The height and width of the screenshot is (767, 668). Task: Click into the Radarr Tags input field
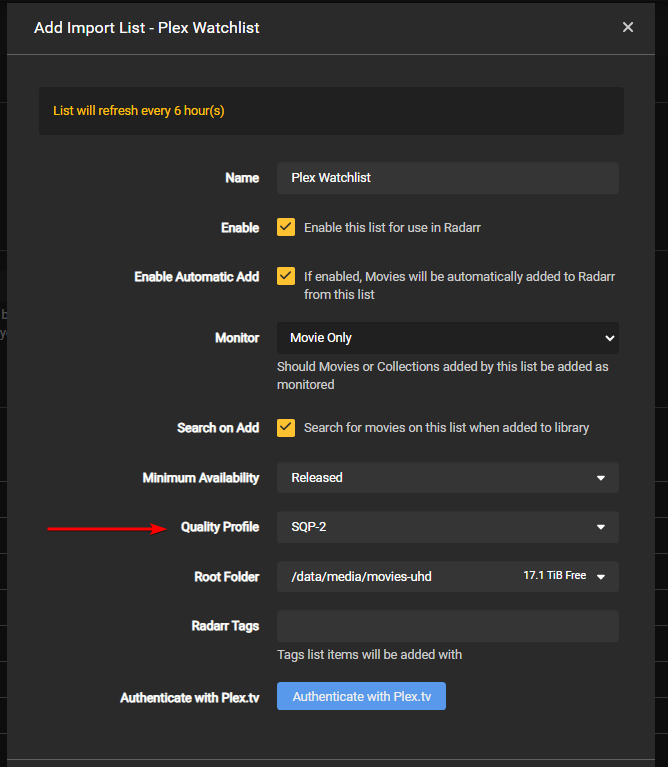pos(447,626)
